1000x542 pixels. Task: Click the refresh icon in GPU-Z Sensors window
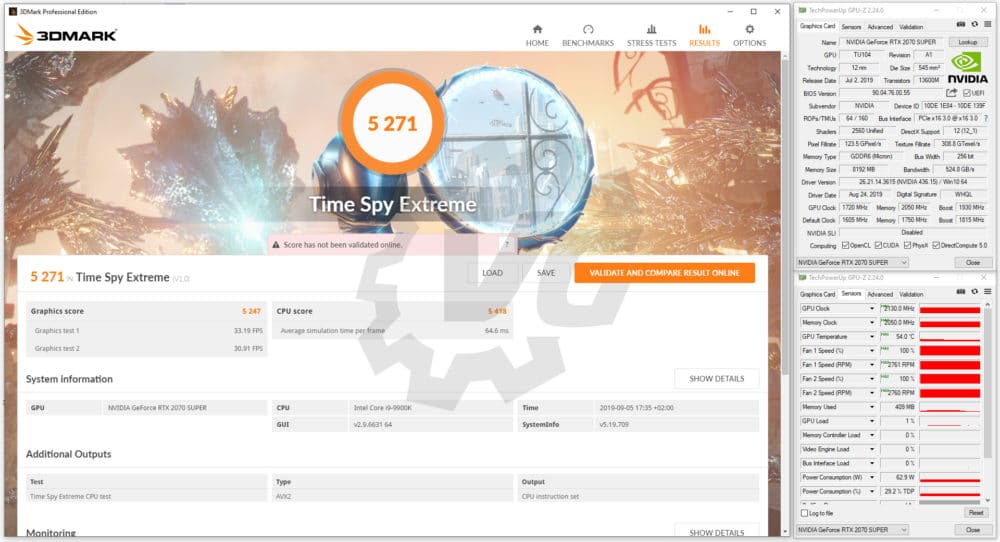click(973, 293)
